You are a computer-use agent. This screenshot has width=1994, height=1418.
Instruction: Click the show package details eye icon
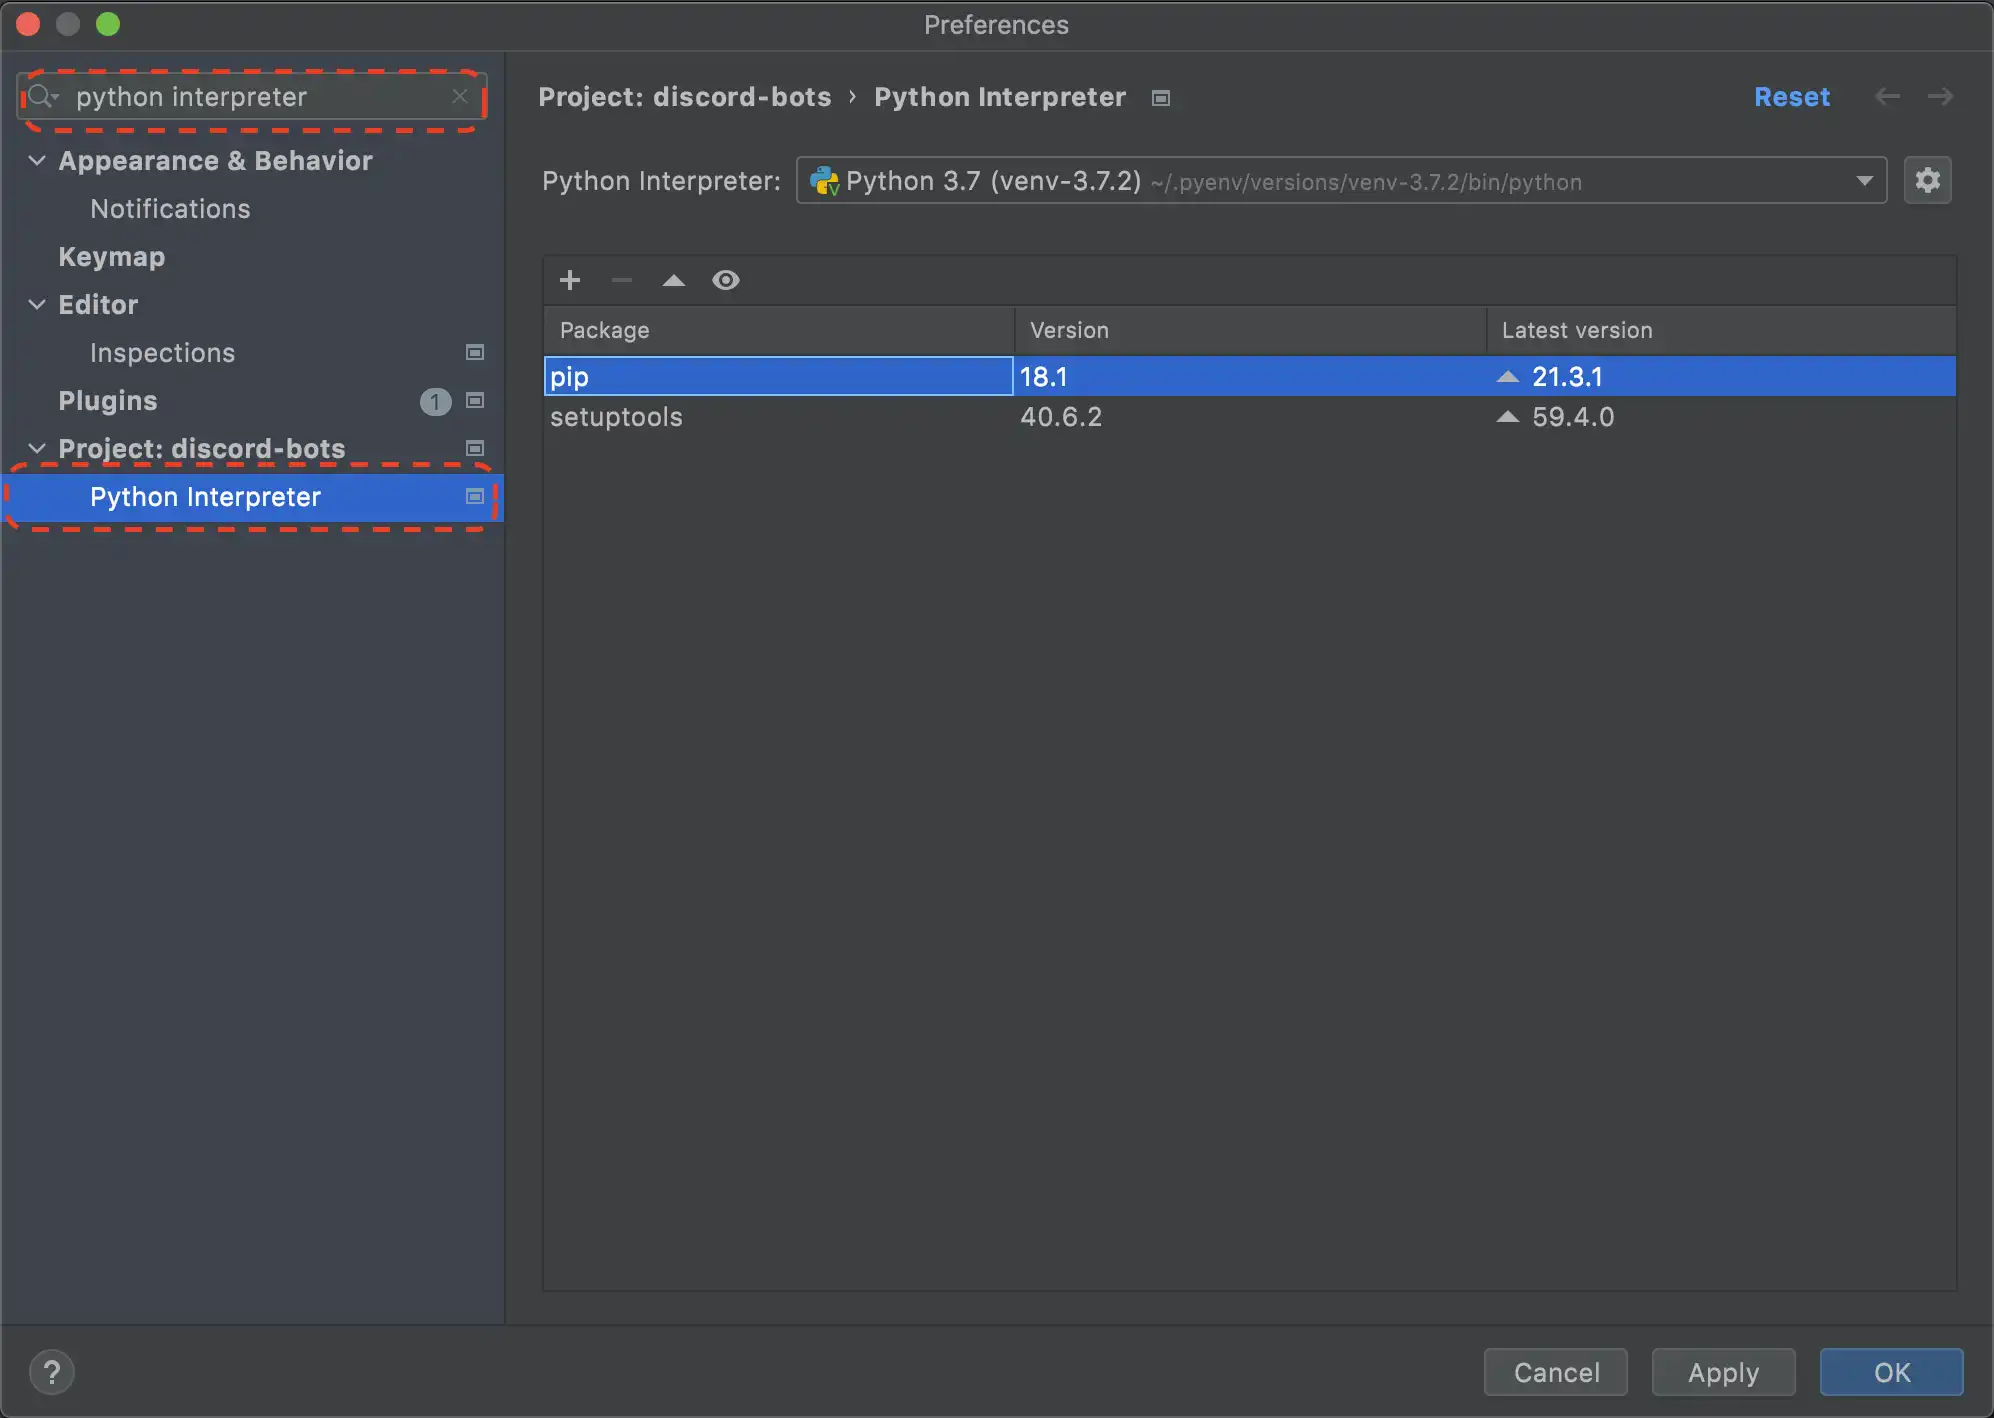click(726, 279)
